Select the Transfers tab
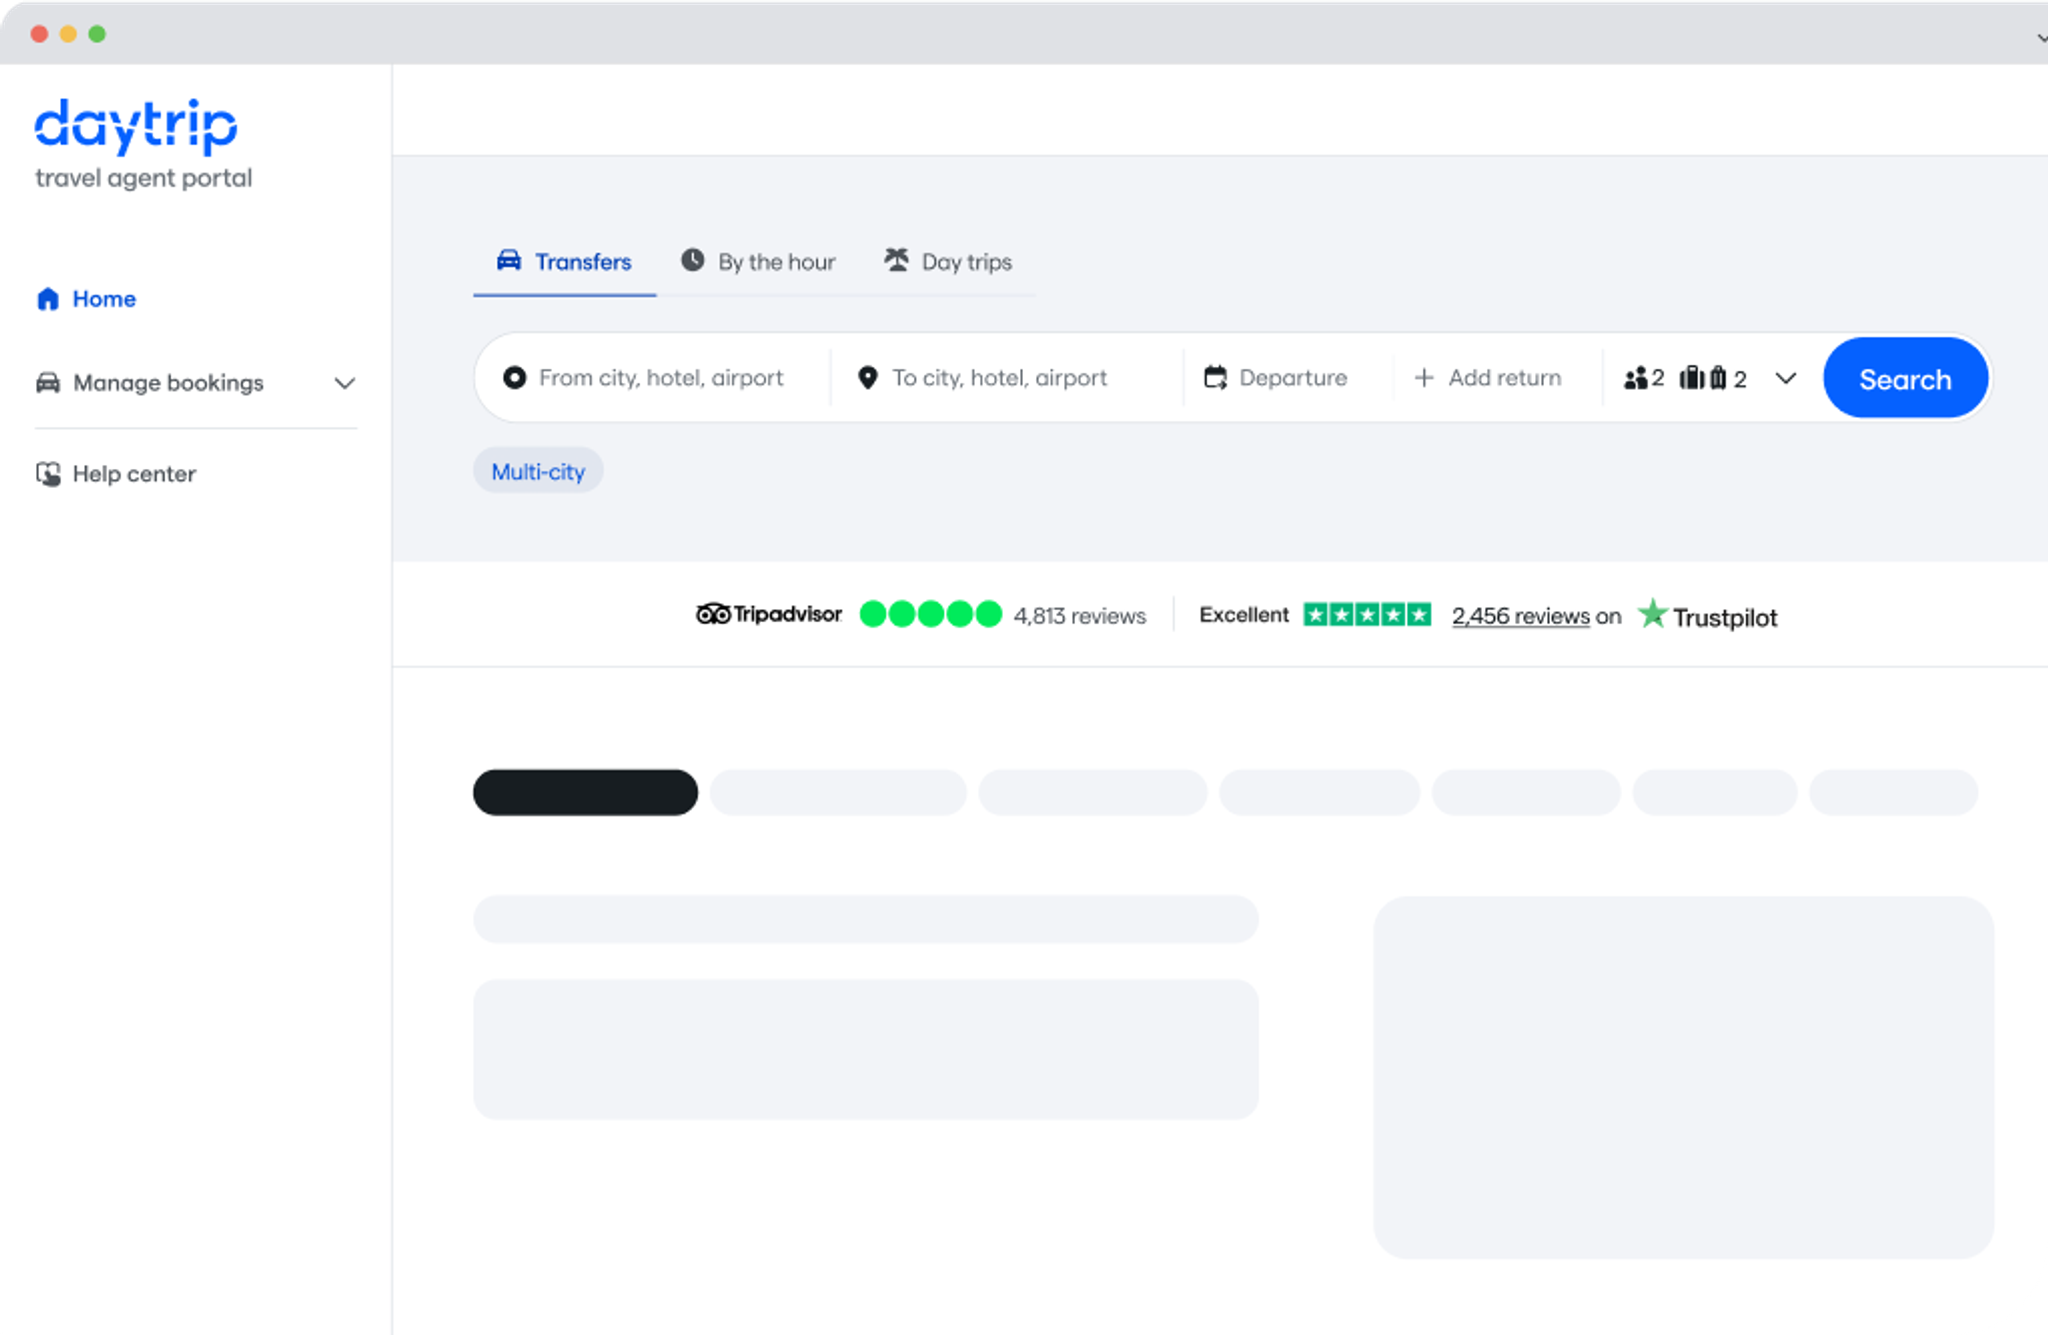Screen dimensions: 2048x1335 click(564, 262)
